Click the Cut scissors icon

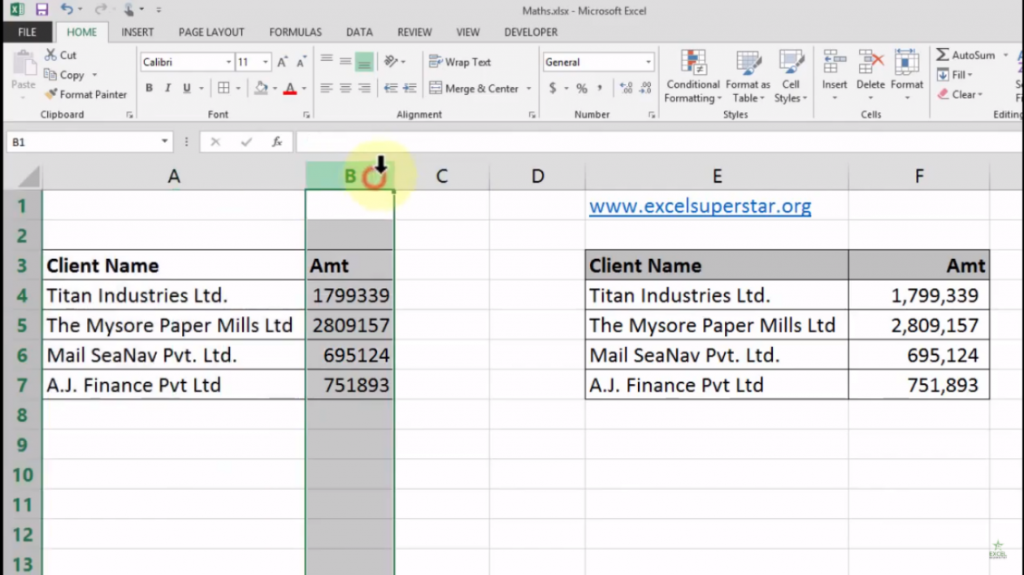pyautogui.click(x=50, y=55)
